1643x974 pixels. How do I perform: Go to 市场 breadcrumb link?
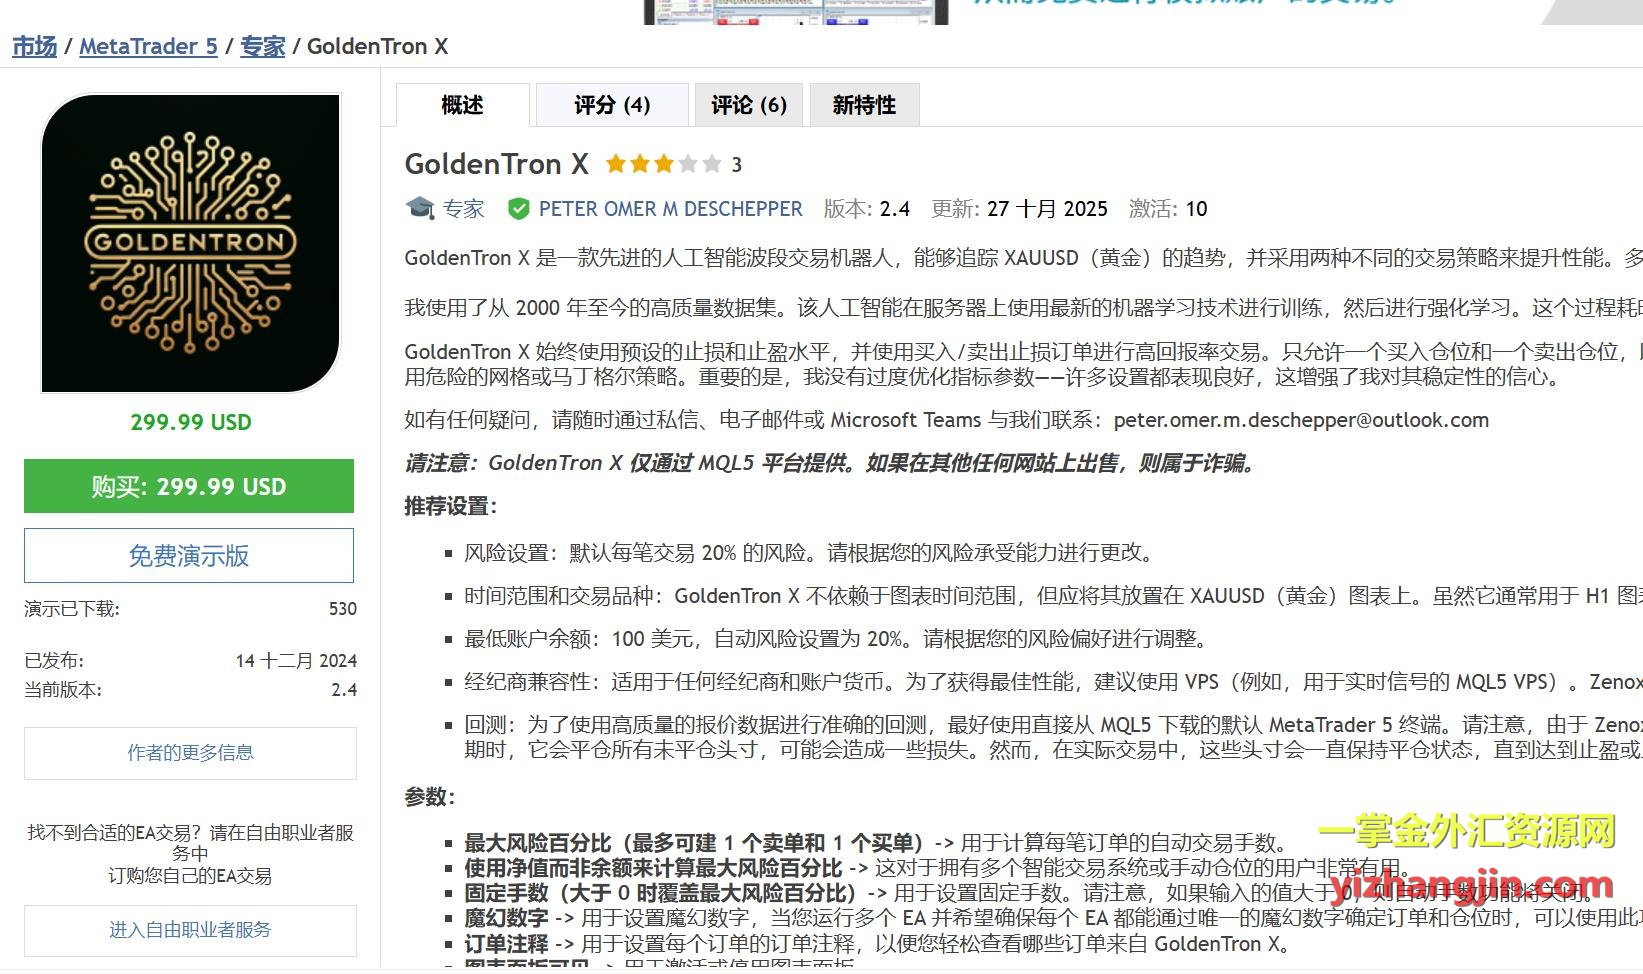(x=34, y=46)
